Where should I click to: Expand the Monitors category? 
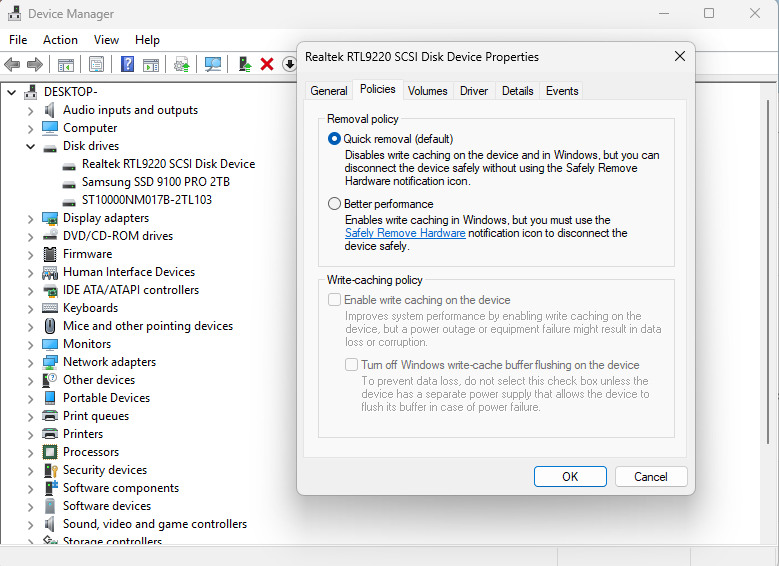tap(31, 344)
